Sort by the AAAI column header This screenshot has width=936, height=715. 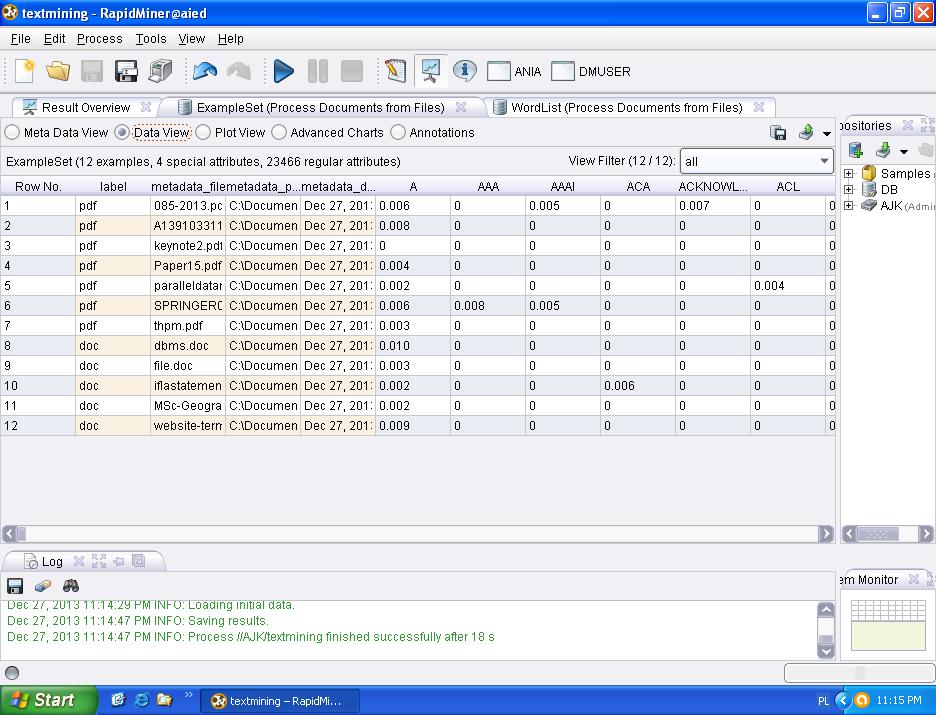point(562,187)
